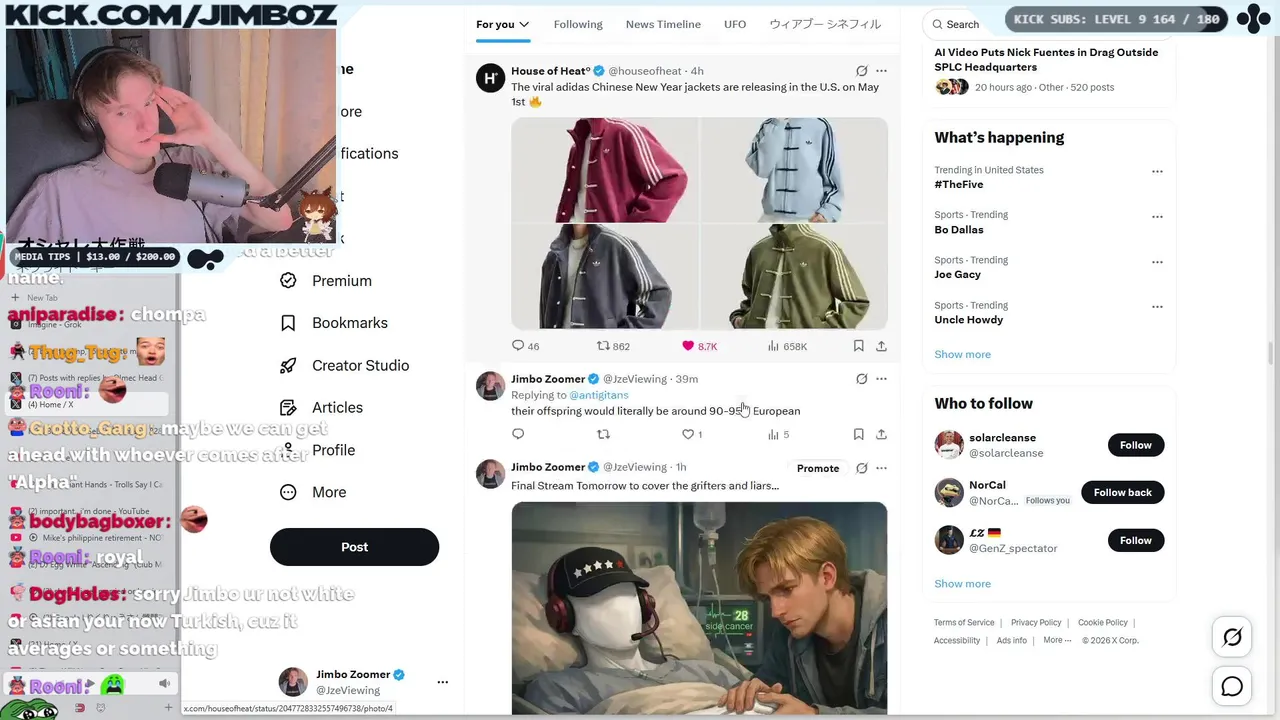Open the account menu next to Jimbo Zoomer
Viewport: 1280px width, 720px height.
click(442, 682)
